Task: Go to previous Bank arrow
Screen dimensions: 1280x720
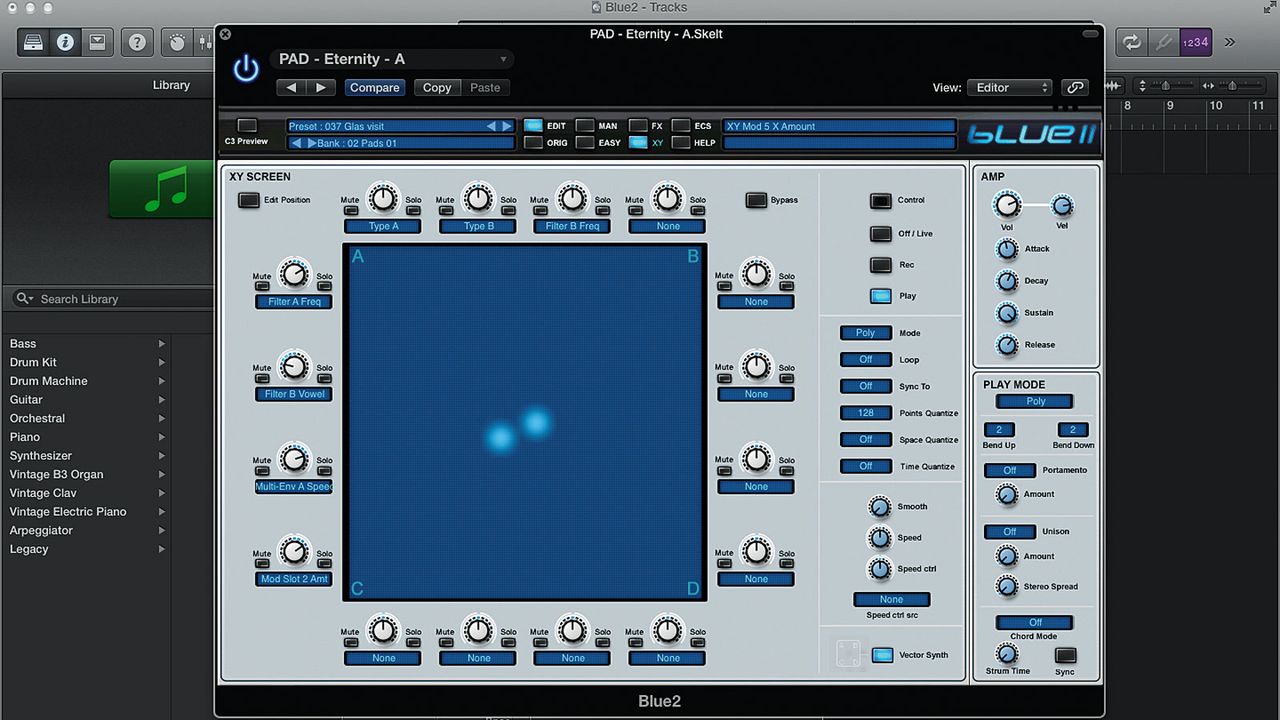Action: coord(296,143)
